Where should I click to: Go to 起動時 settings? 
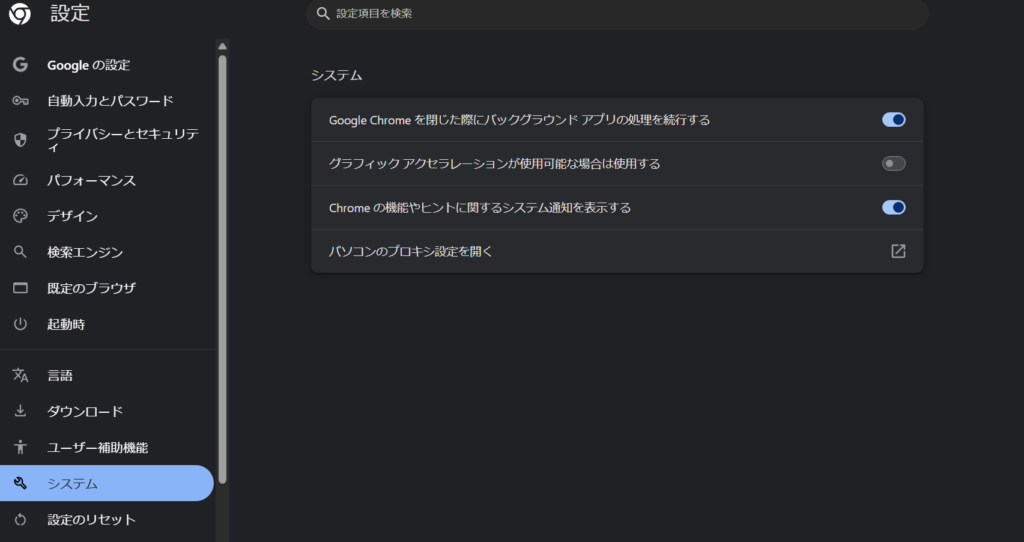click(x=107, y=324)
